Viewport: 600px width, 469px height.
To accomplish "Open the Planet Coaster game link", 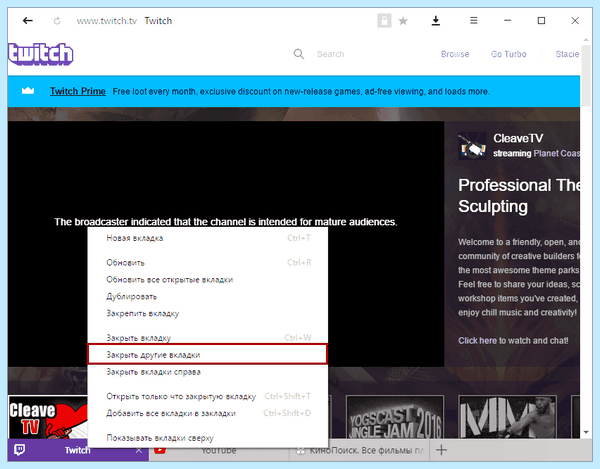I will pyautogui.click(x=557, y=153).
